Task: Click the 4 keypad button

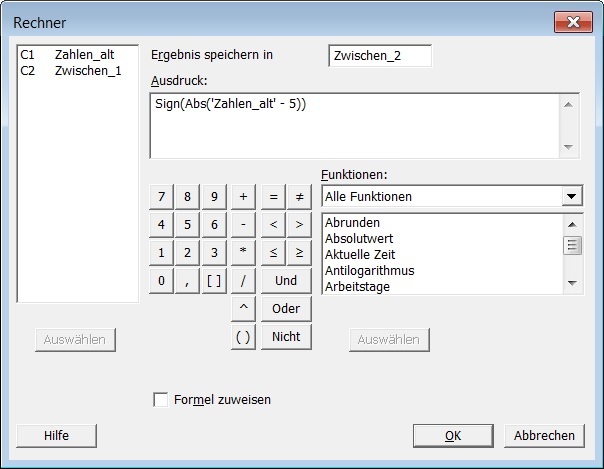Action: click(161, 224)
